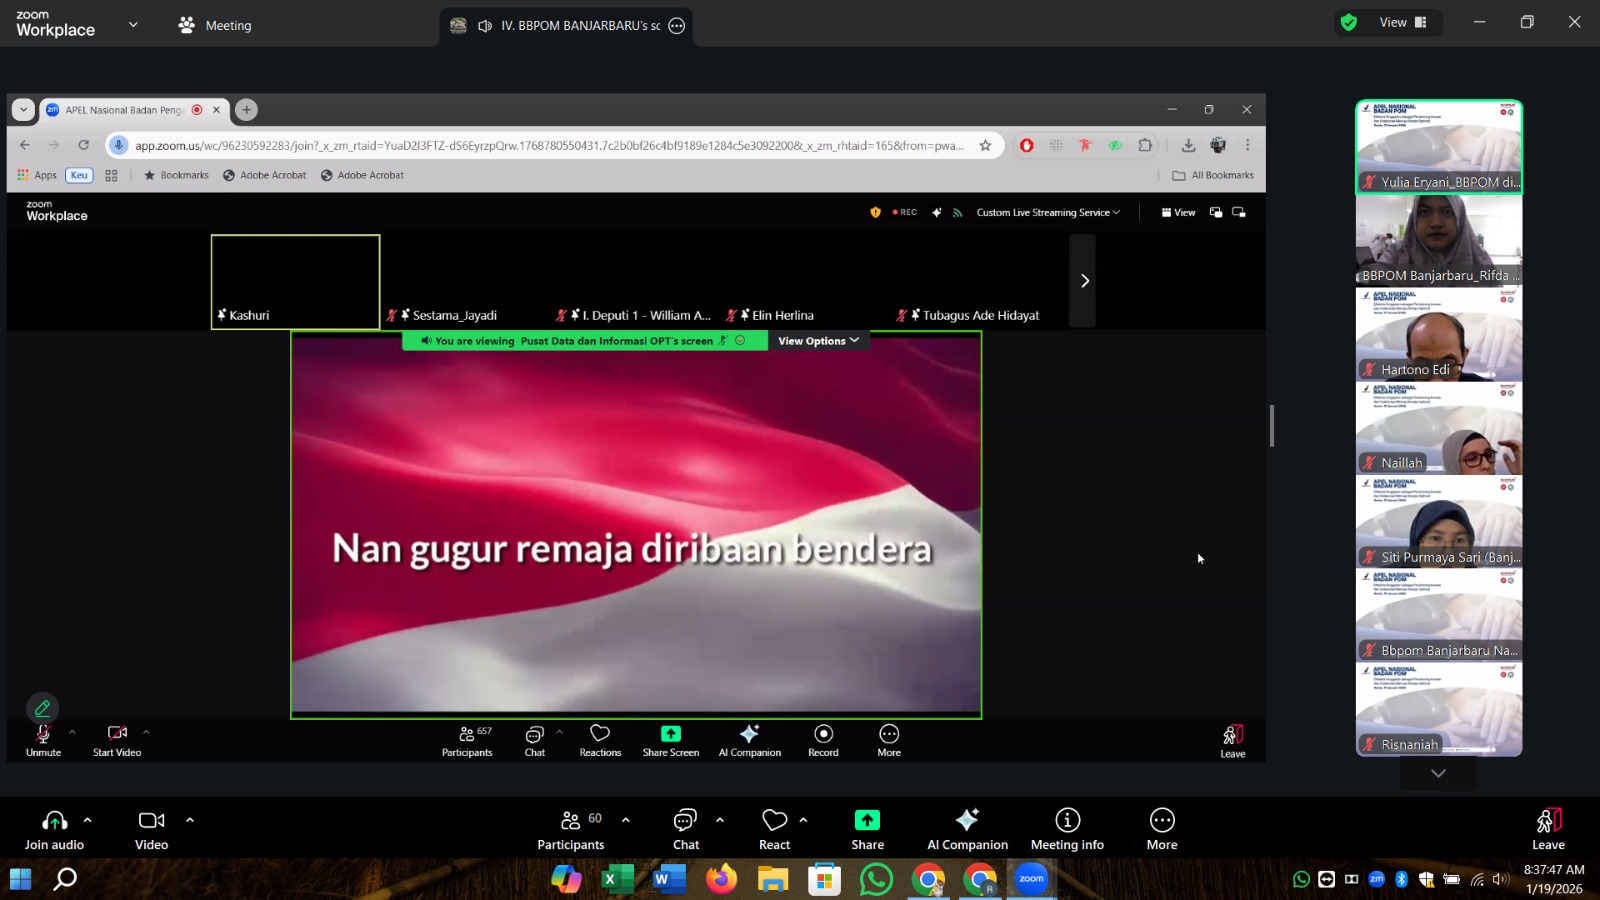Open Meeting info
Image resolution: width=1600 pixels, height=900 pixels.
point(1067,830)
